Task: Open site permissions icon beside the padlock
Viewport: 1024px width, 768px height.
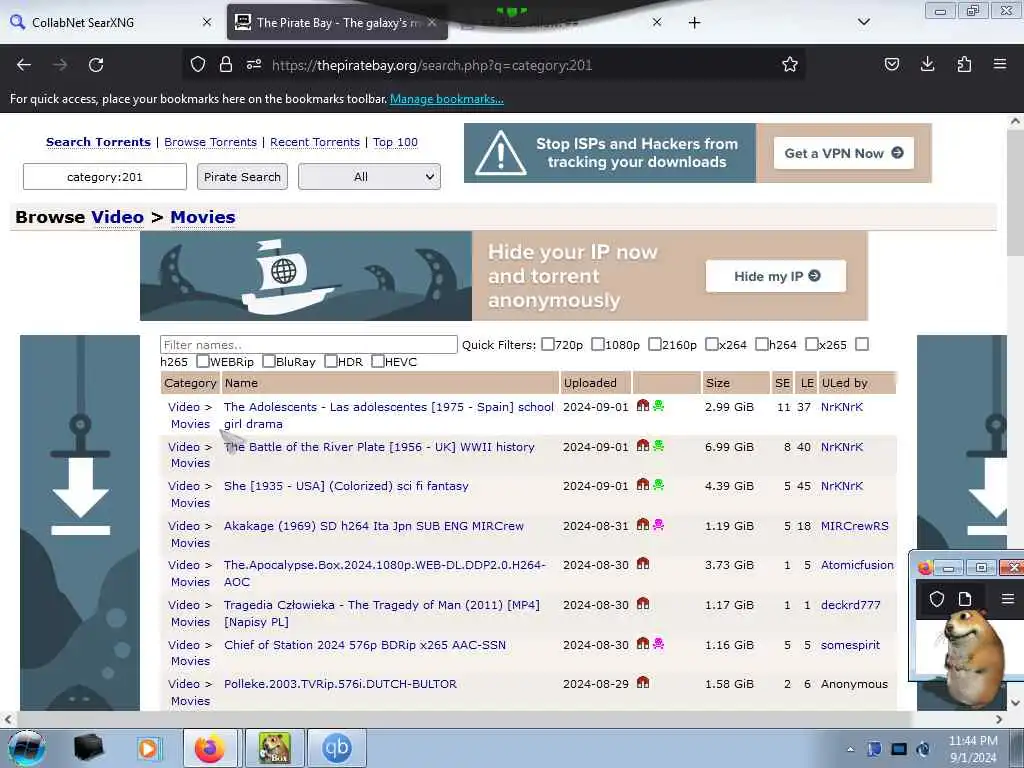Action: point(254,65)
